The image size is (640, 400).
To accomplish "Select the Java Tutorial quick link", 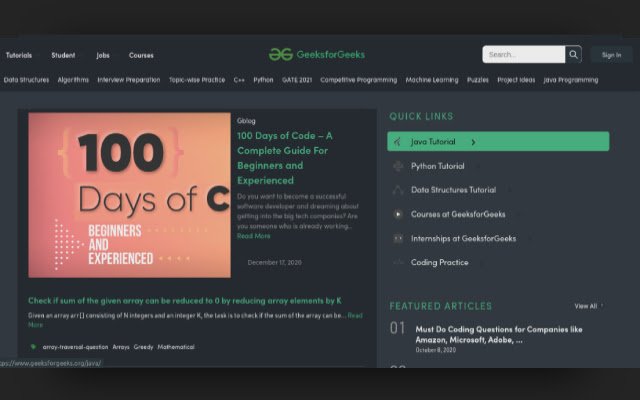I will point(498,142).
